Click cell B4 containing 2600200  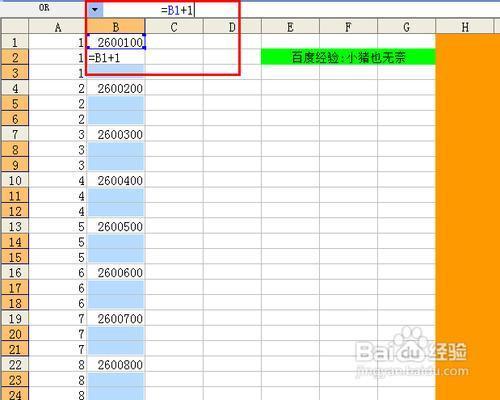pyautogui.click(x=116, y=88)
